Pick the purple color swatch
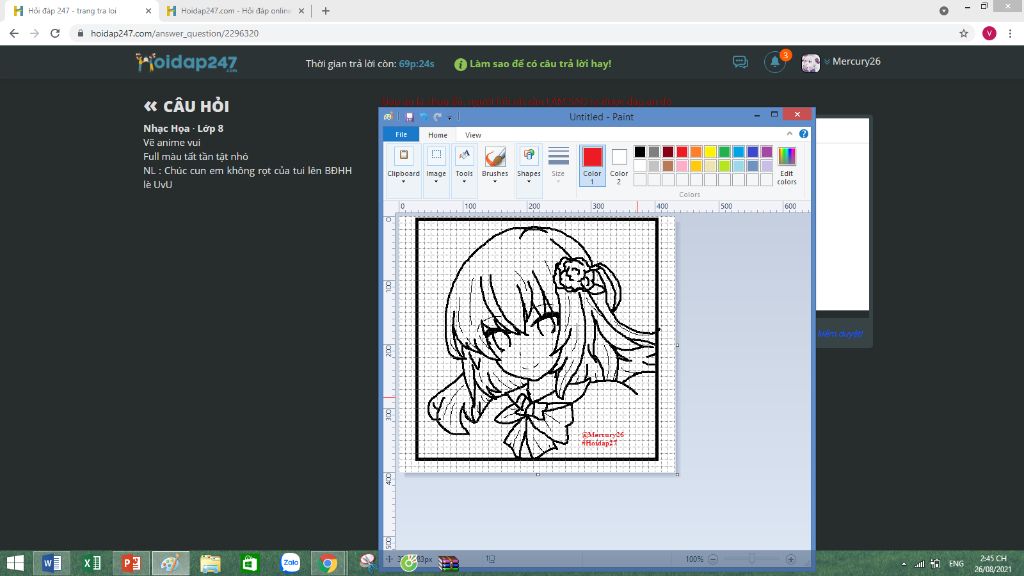Screen dimensions: 1024x576 click(767, 152)
